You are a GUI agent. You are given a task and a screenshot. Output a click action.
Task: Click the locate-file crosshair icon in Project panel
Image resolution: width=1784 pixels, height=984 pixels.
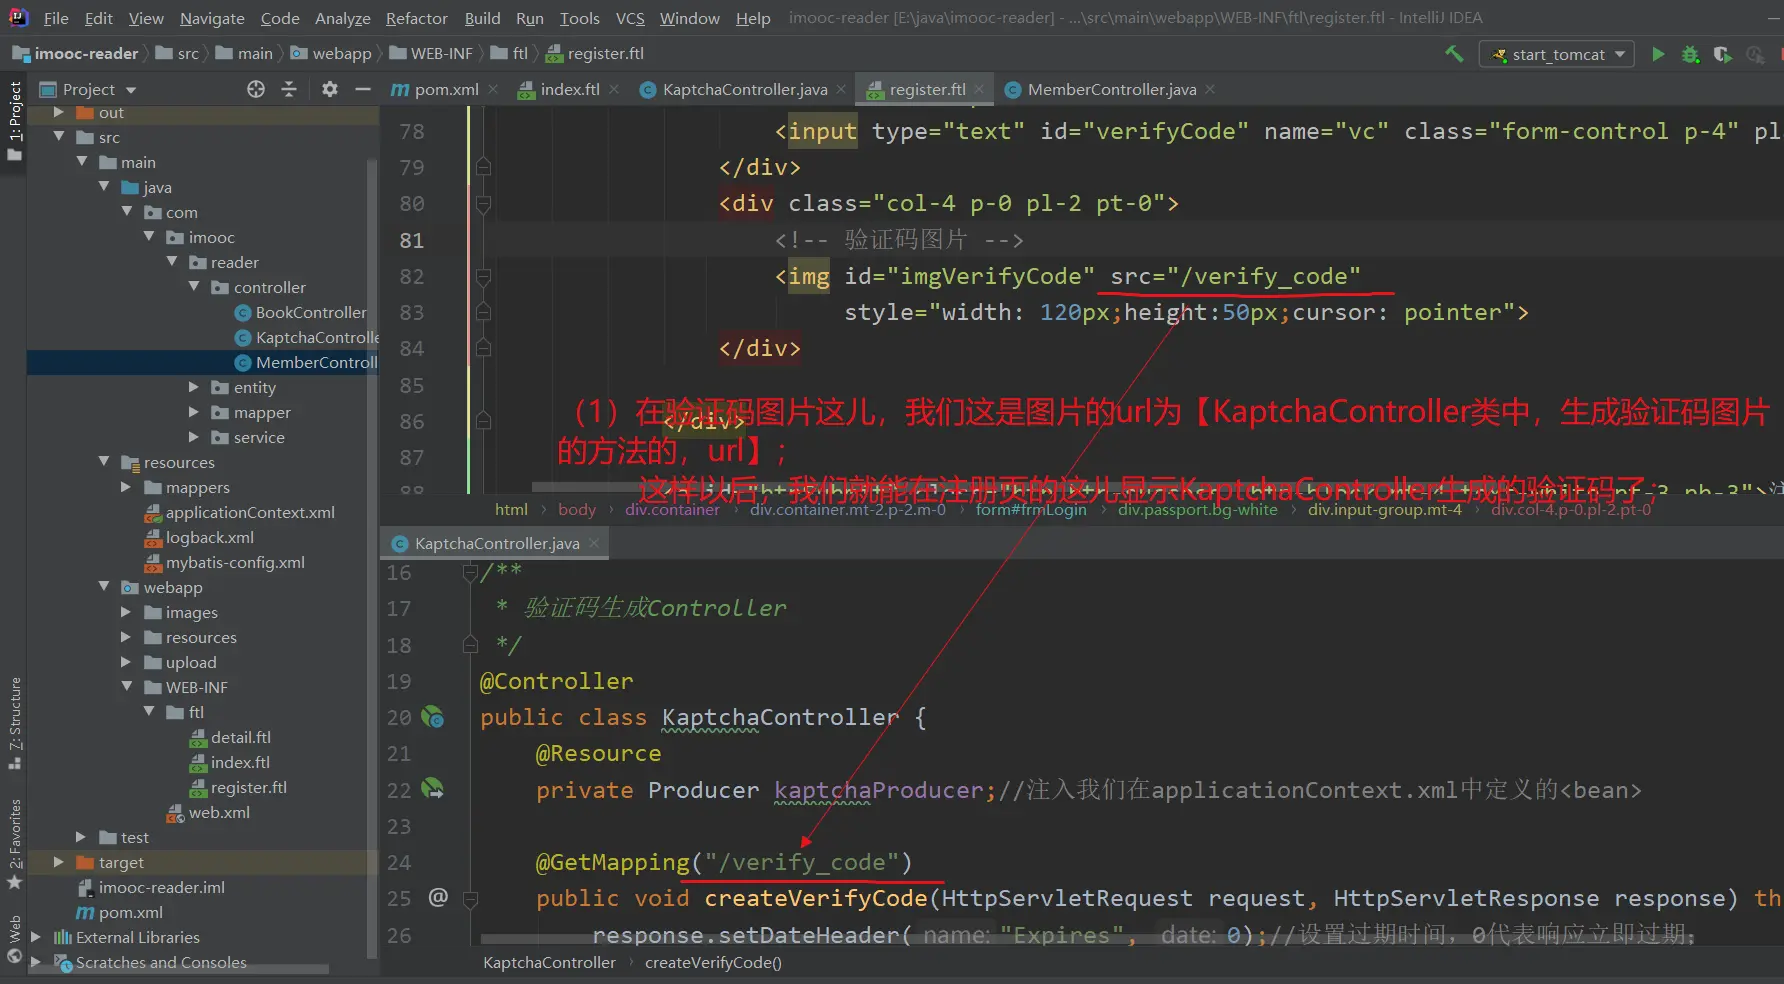click(256, 89)
